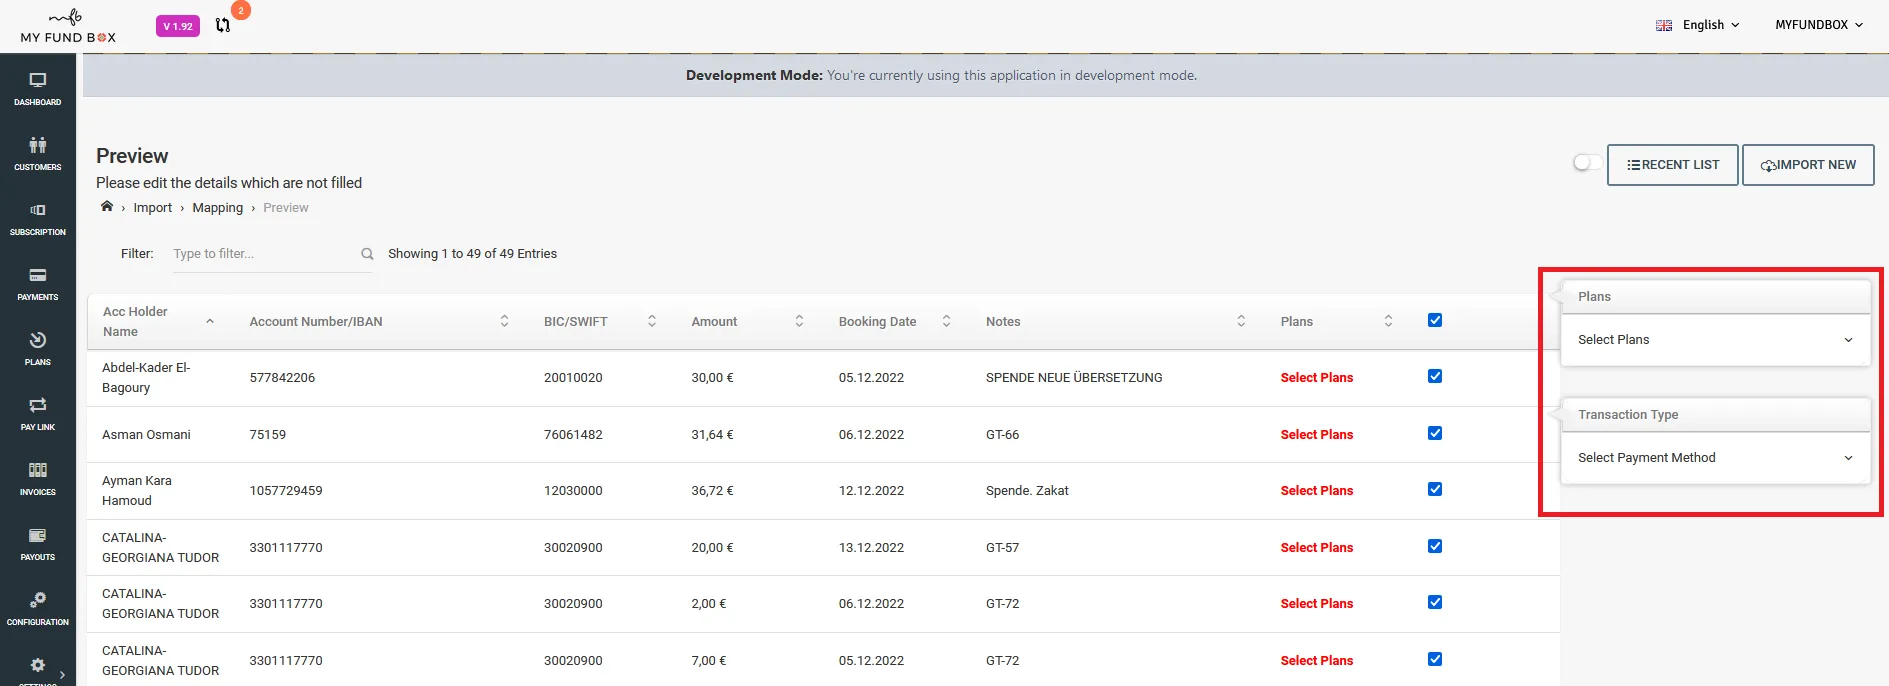This screenshot has height=686, width=1889.
Task: Click the Import breadcrumb link
Action: coord(153,208)
